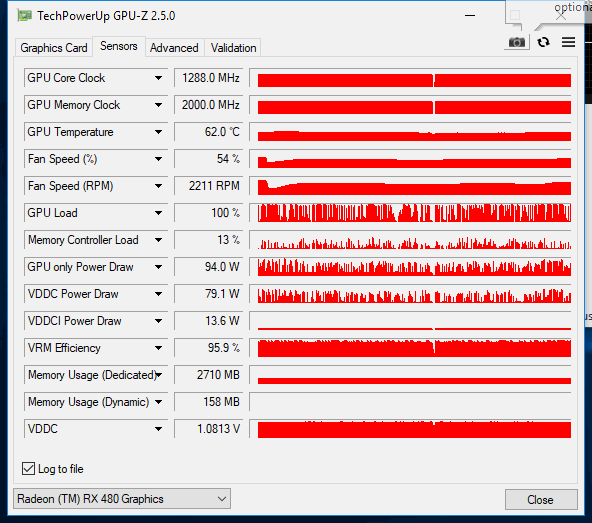Click the GPU Temperature history graph
Viewport: 592px width, 523px height.
point(411,132)
